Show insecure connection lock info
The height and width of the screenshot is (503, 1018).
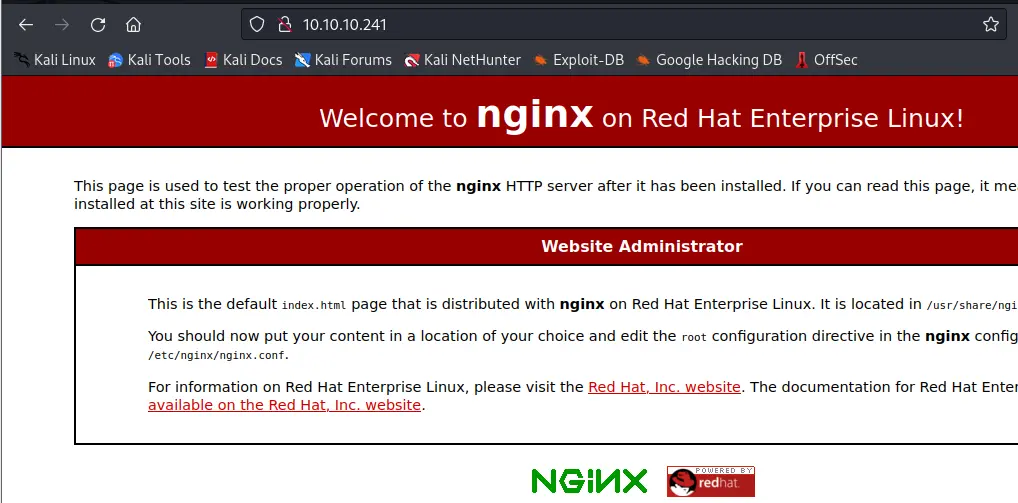[x=284, y=25]
